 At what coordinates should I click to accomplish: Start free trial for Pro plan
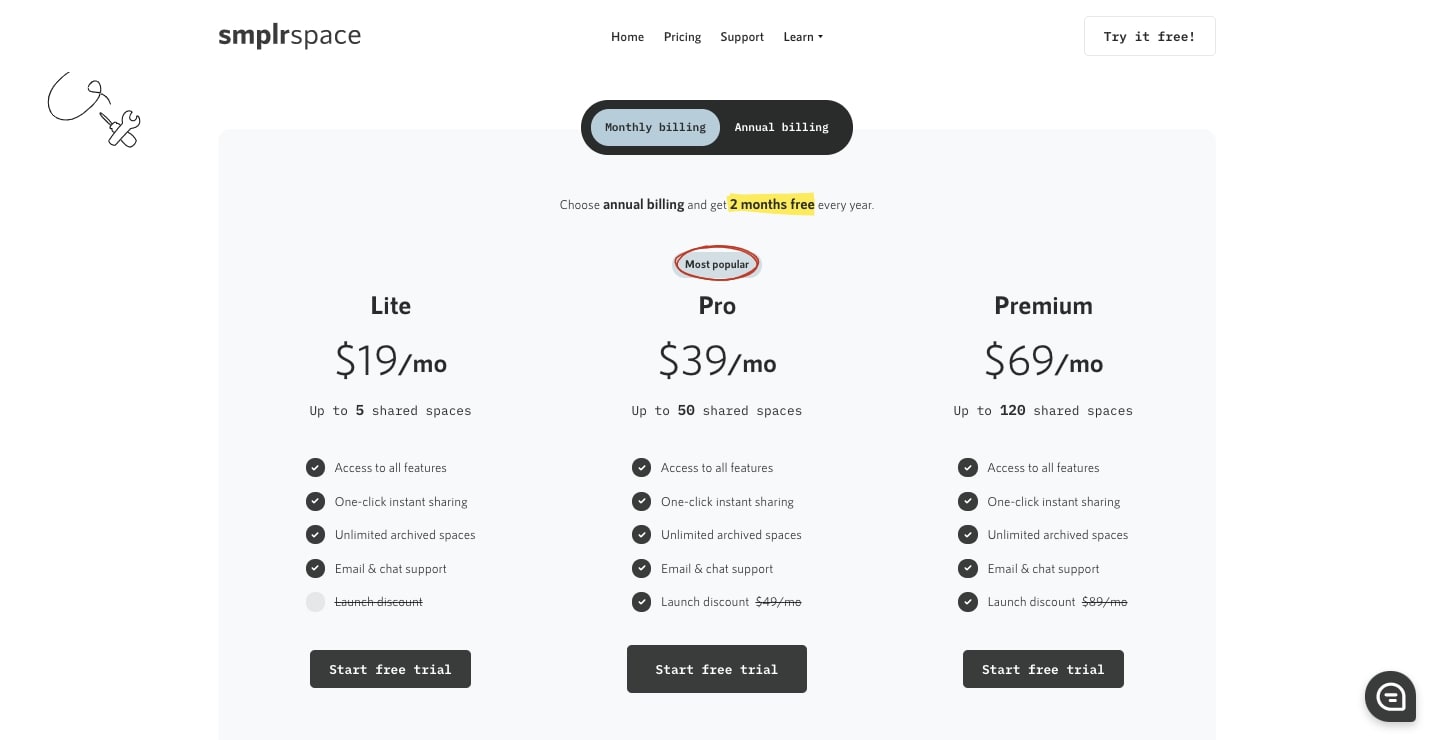(716, 669)
